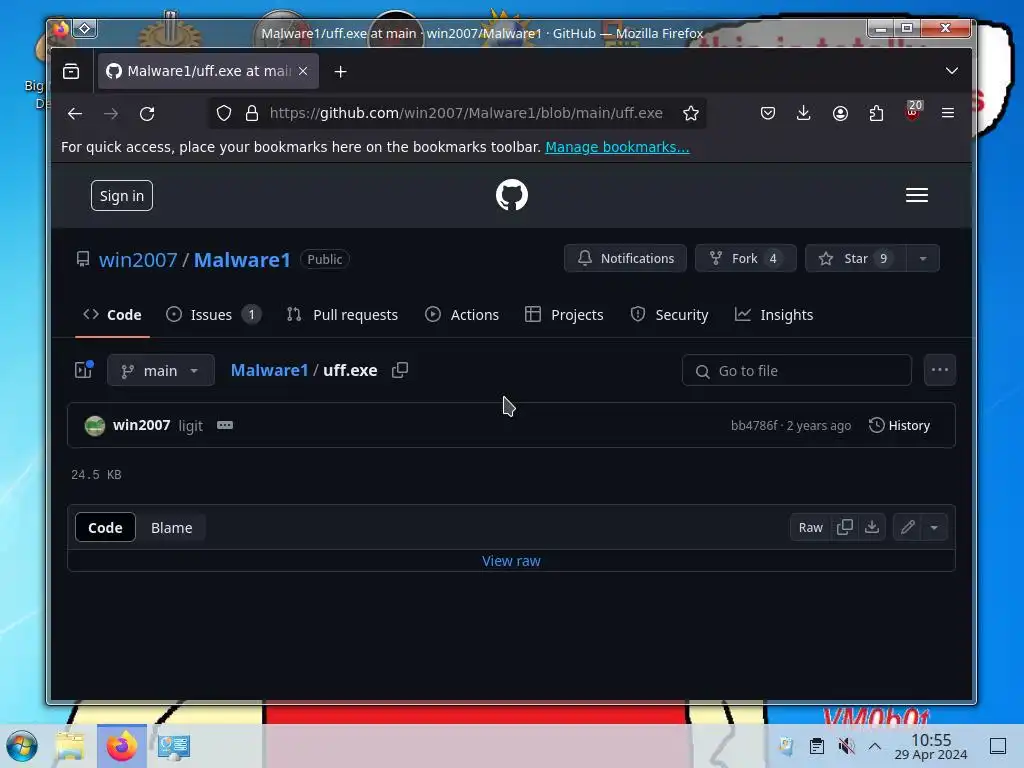The image size is (1024, 768).
Task: Open the Security tab
Action: [669, 315]
